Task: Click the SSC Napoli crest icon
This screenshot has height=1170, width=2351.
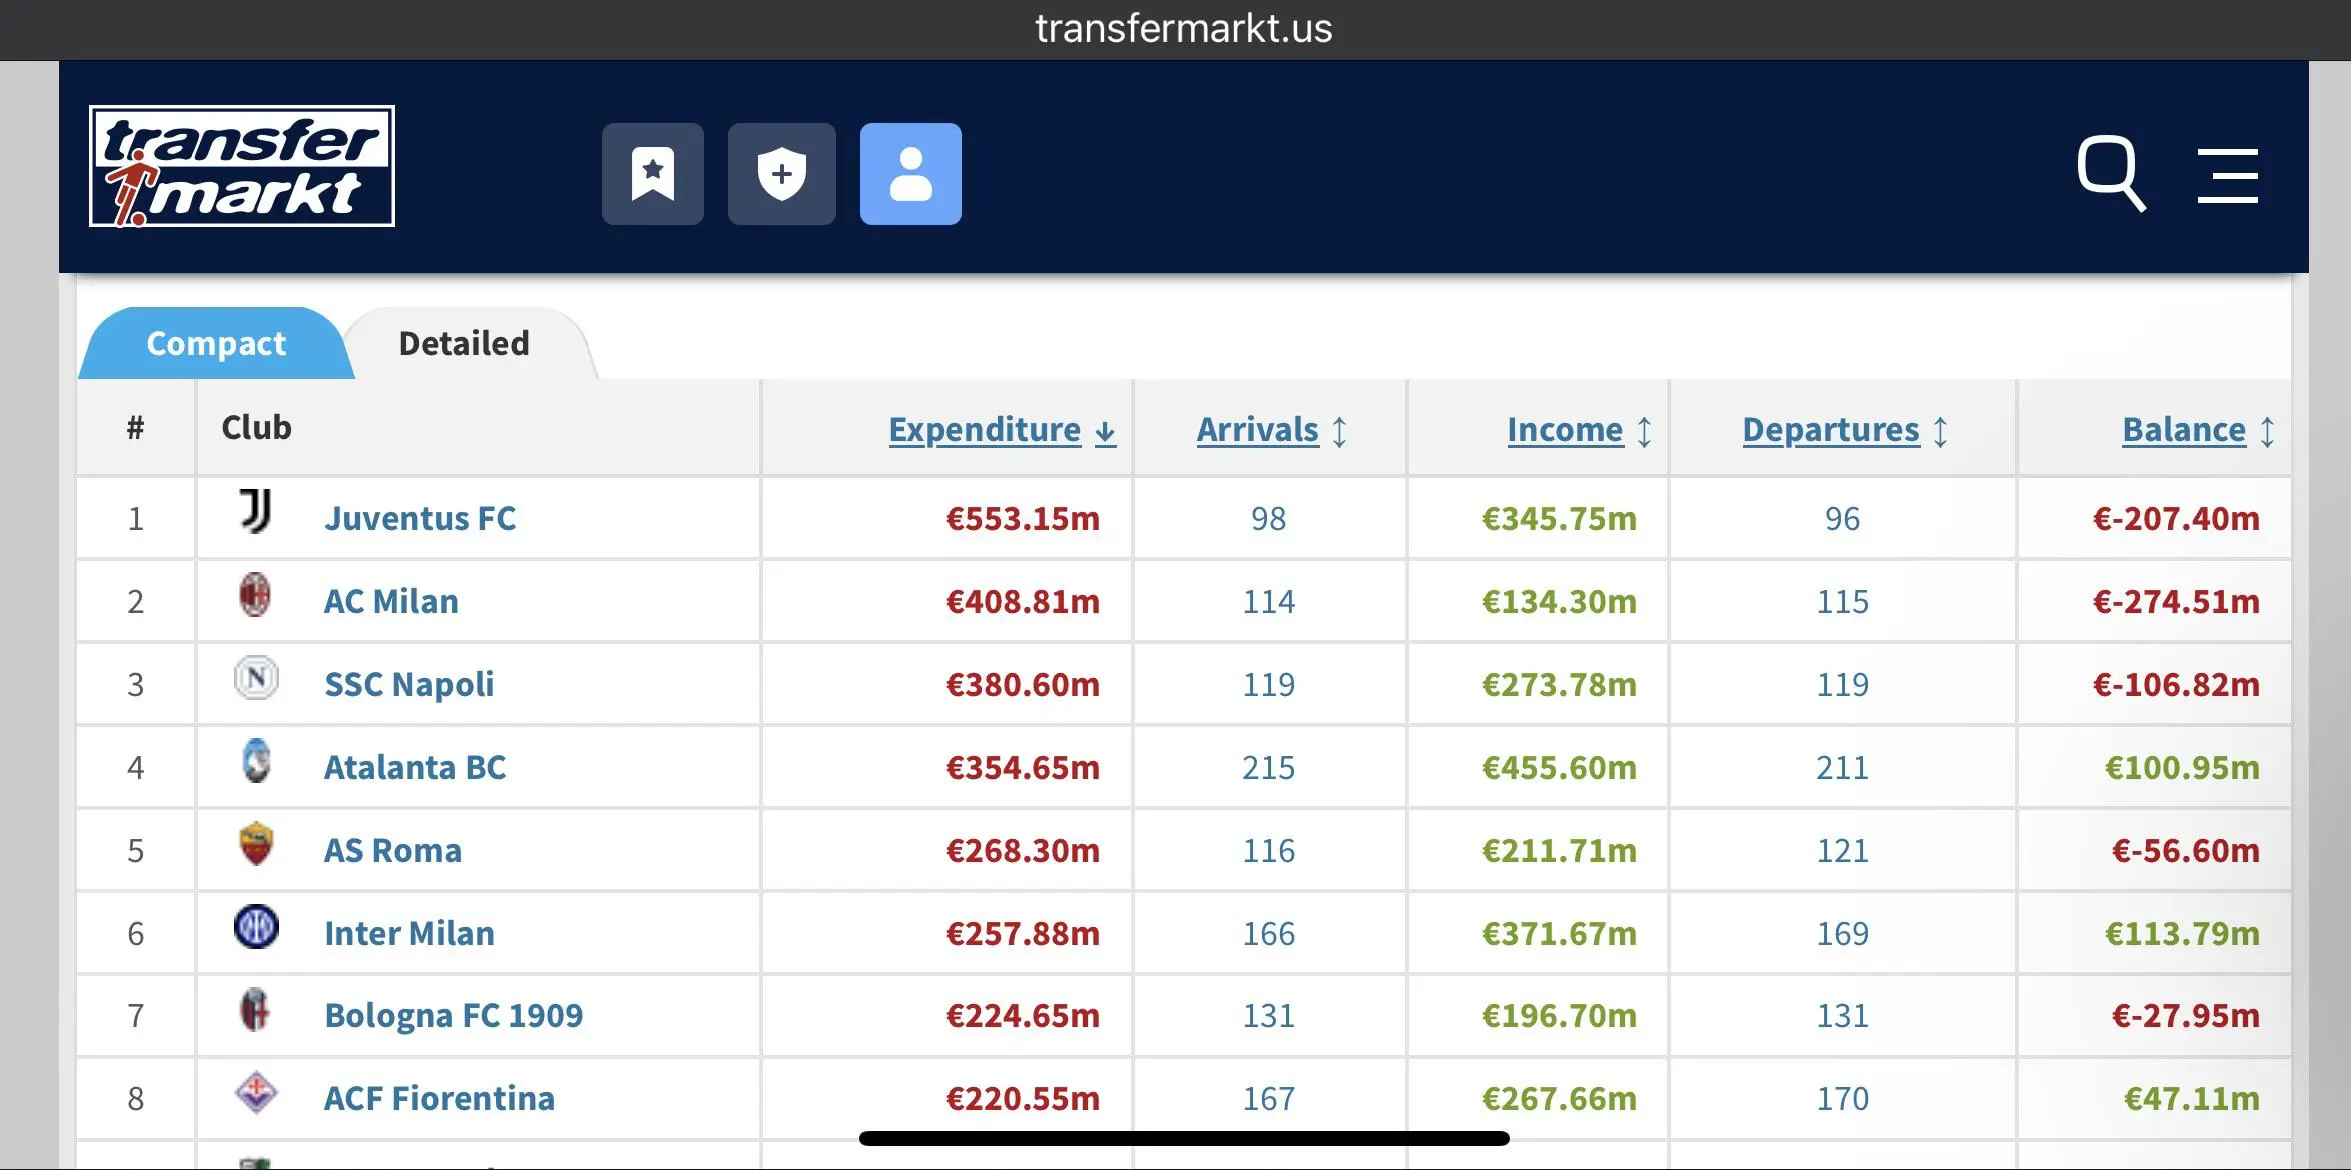Action: coord(256,678)
